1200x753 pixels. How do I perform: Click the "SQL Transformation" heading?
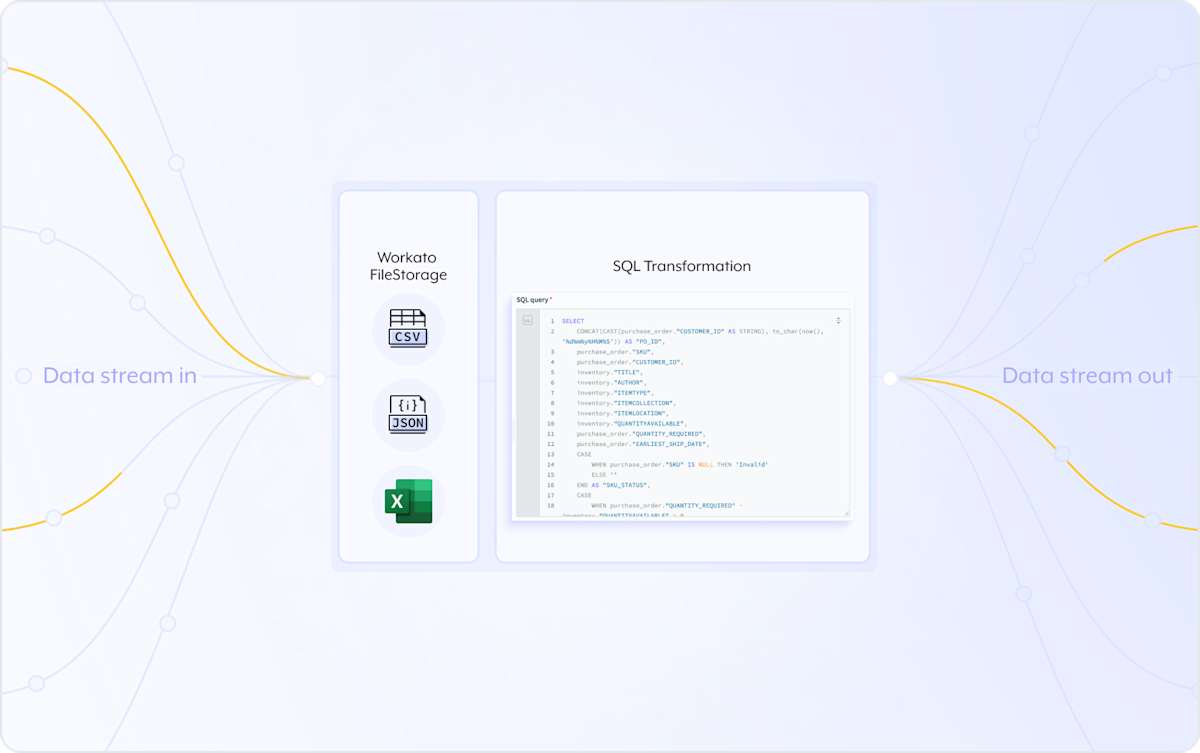point(682,266)
